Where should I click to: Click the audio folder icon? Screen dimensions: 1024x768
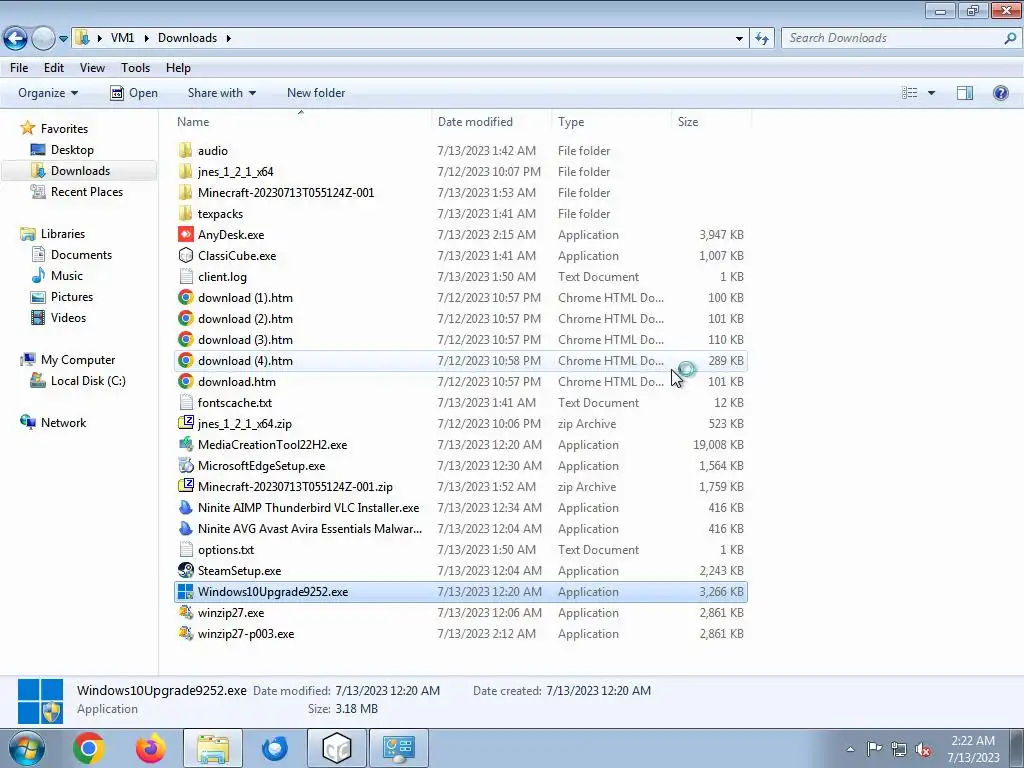point(185,150)
